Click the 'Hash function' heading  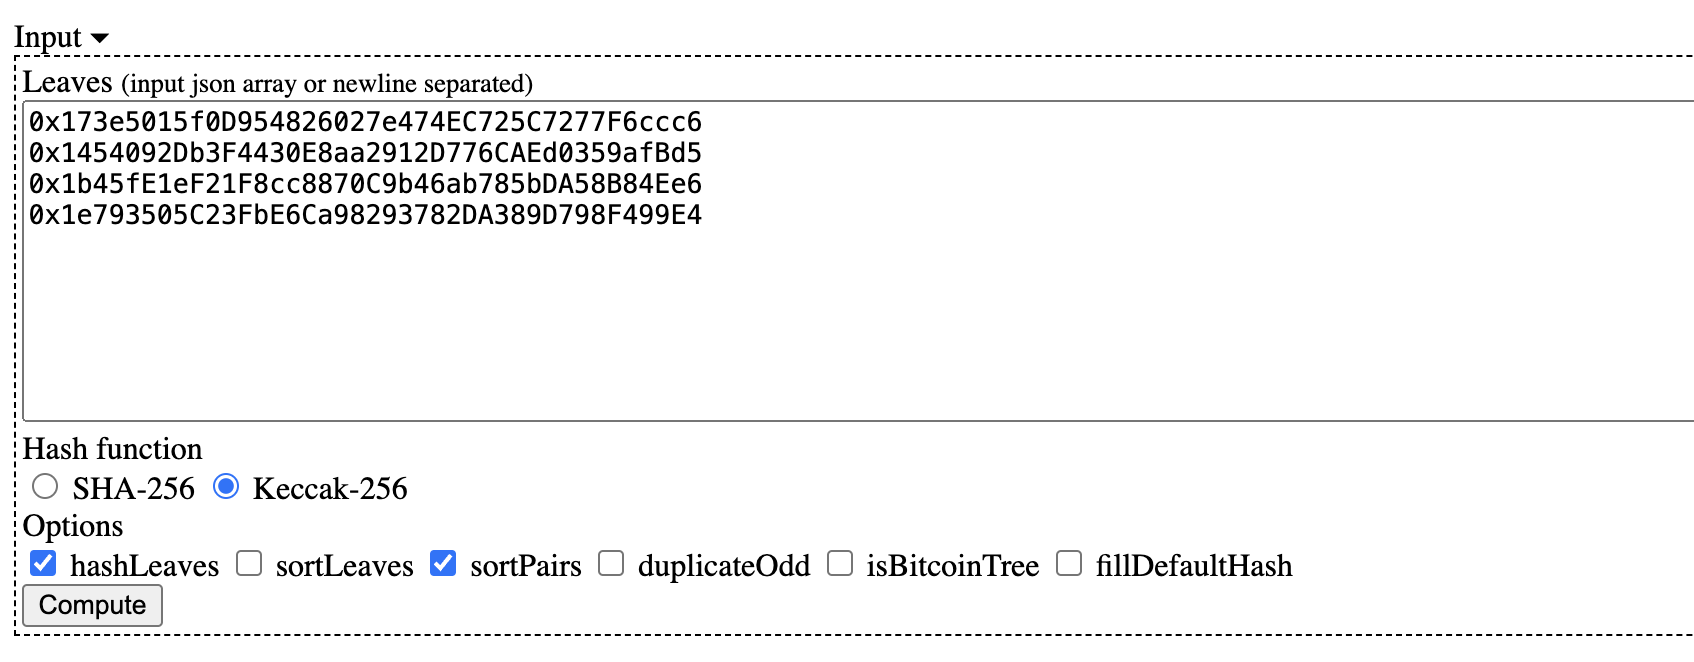coord(112,449)
